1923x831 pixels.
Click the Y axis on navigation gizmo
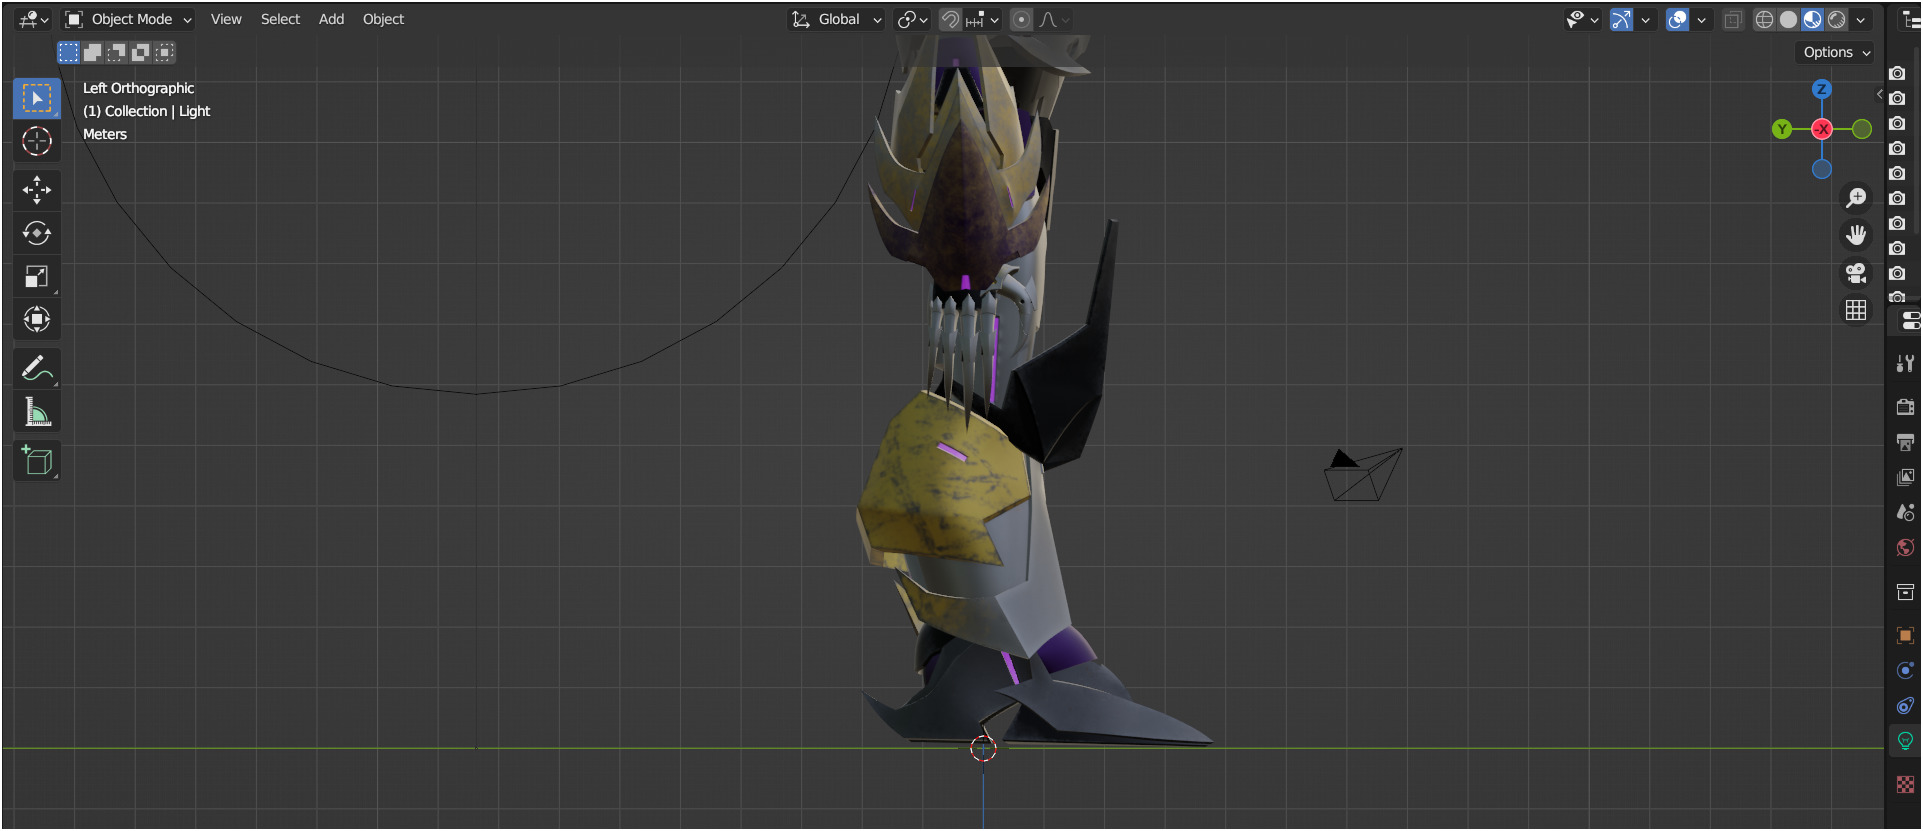[1782, 129]
